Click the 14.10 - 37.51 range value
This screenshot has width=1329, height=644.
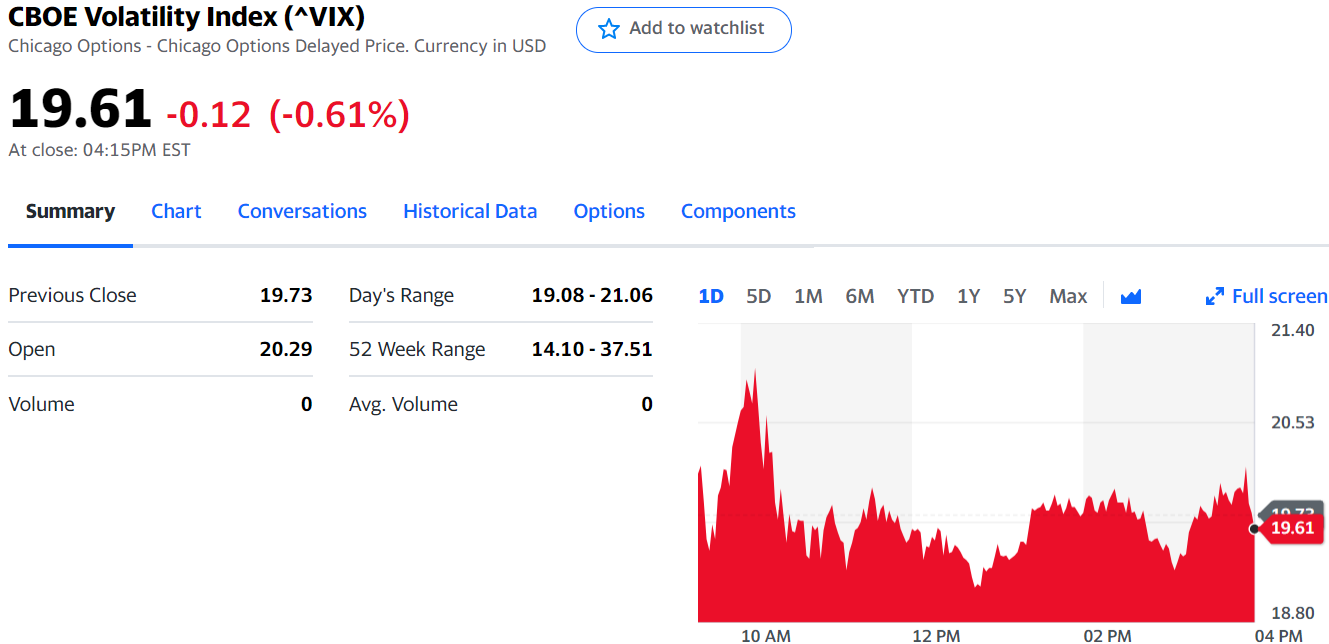pyautogui.click(x=592, y=349)
